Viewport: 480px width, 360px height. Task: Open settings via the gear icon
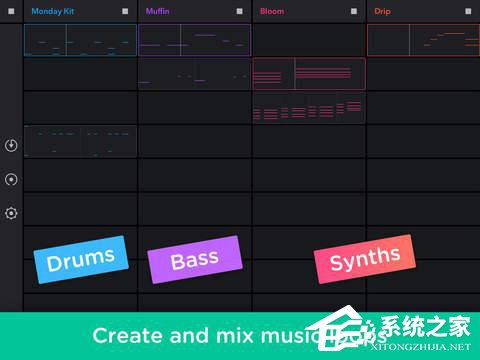tap(11, 213)
